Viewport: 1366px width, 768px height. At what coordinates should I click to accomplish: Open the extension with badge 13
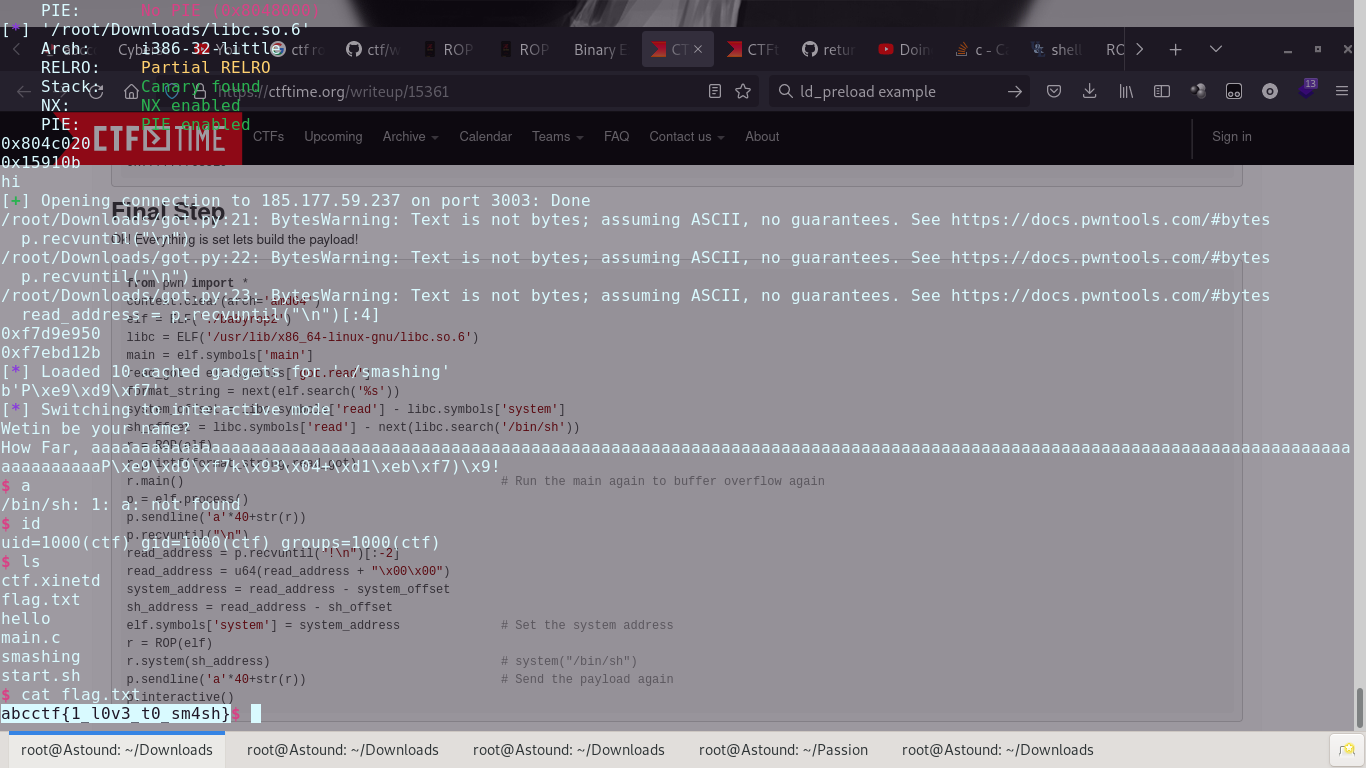coord(1306,90)
